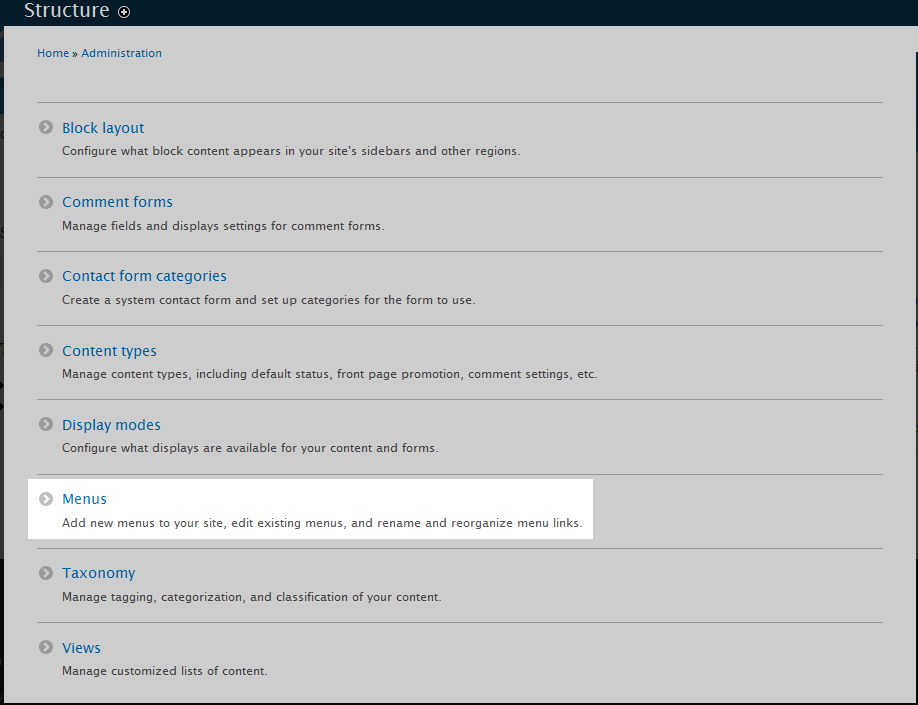Click the arrow icon beside Views
This screenshot has height=705, width=918.
tap(46, 648)
